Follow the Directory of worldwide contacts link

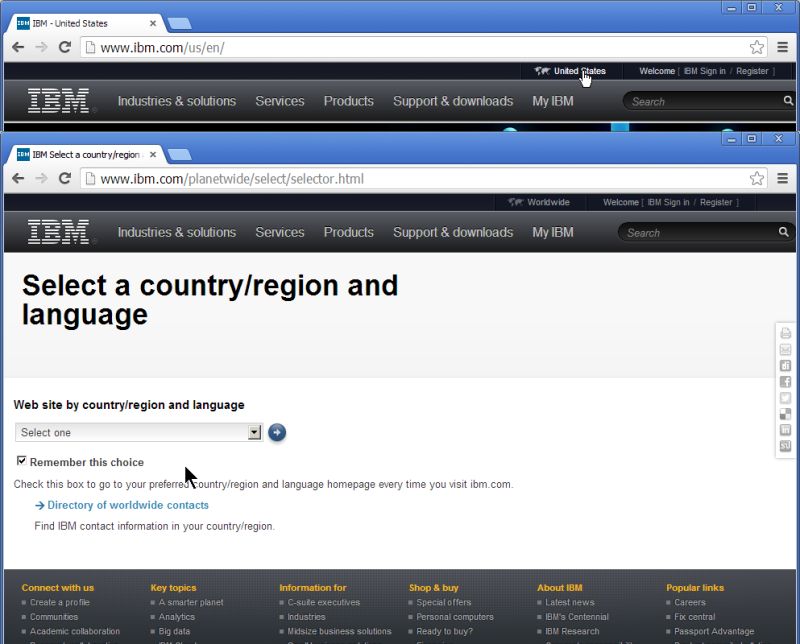click(124, 505)
